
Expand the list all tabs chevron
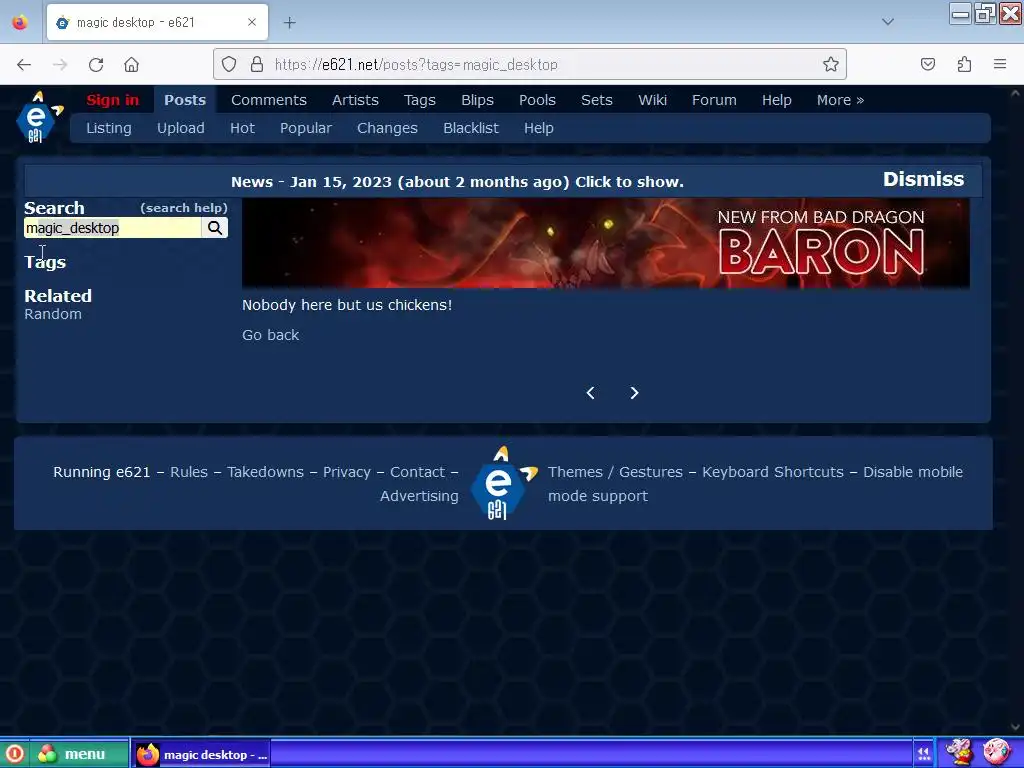point(888,22)
